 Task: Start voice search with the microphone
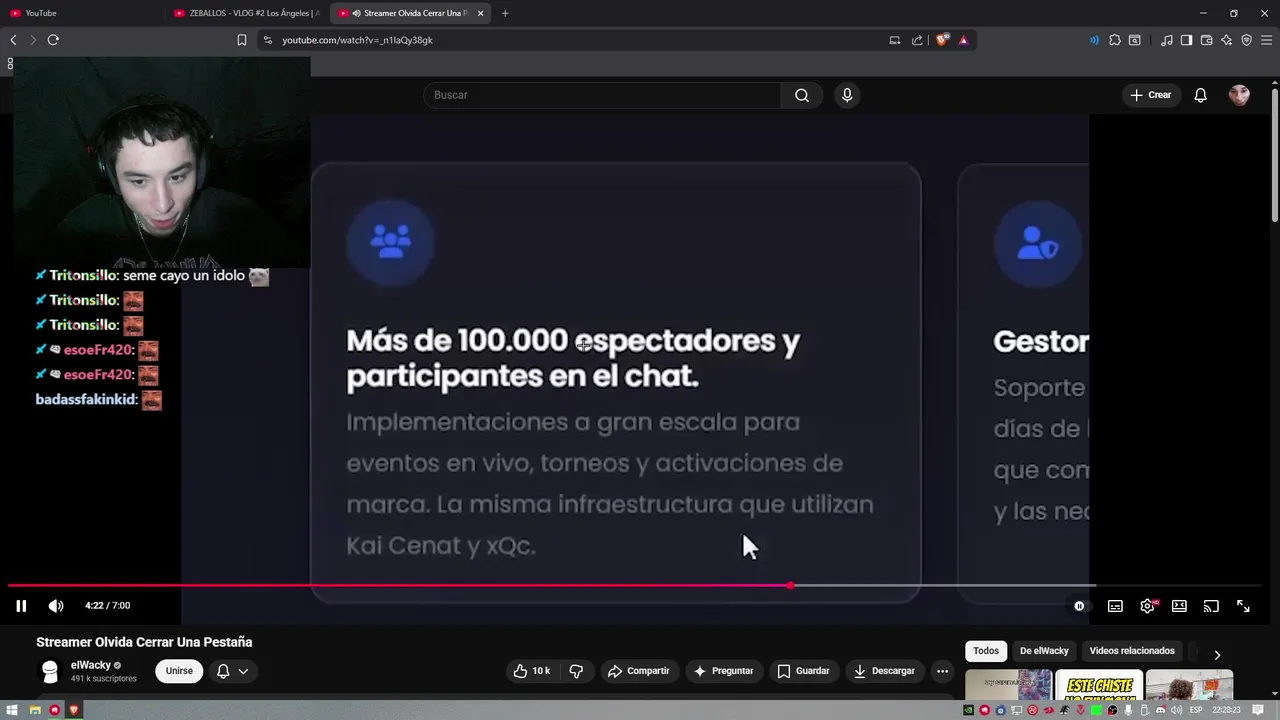[847, 95]
